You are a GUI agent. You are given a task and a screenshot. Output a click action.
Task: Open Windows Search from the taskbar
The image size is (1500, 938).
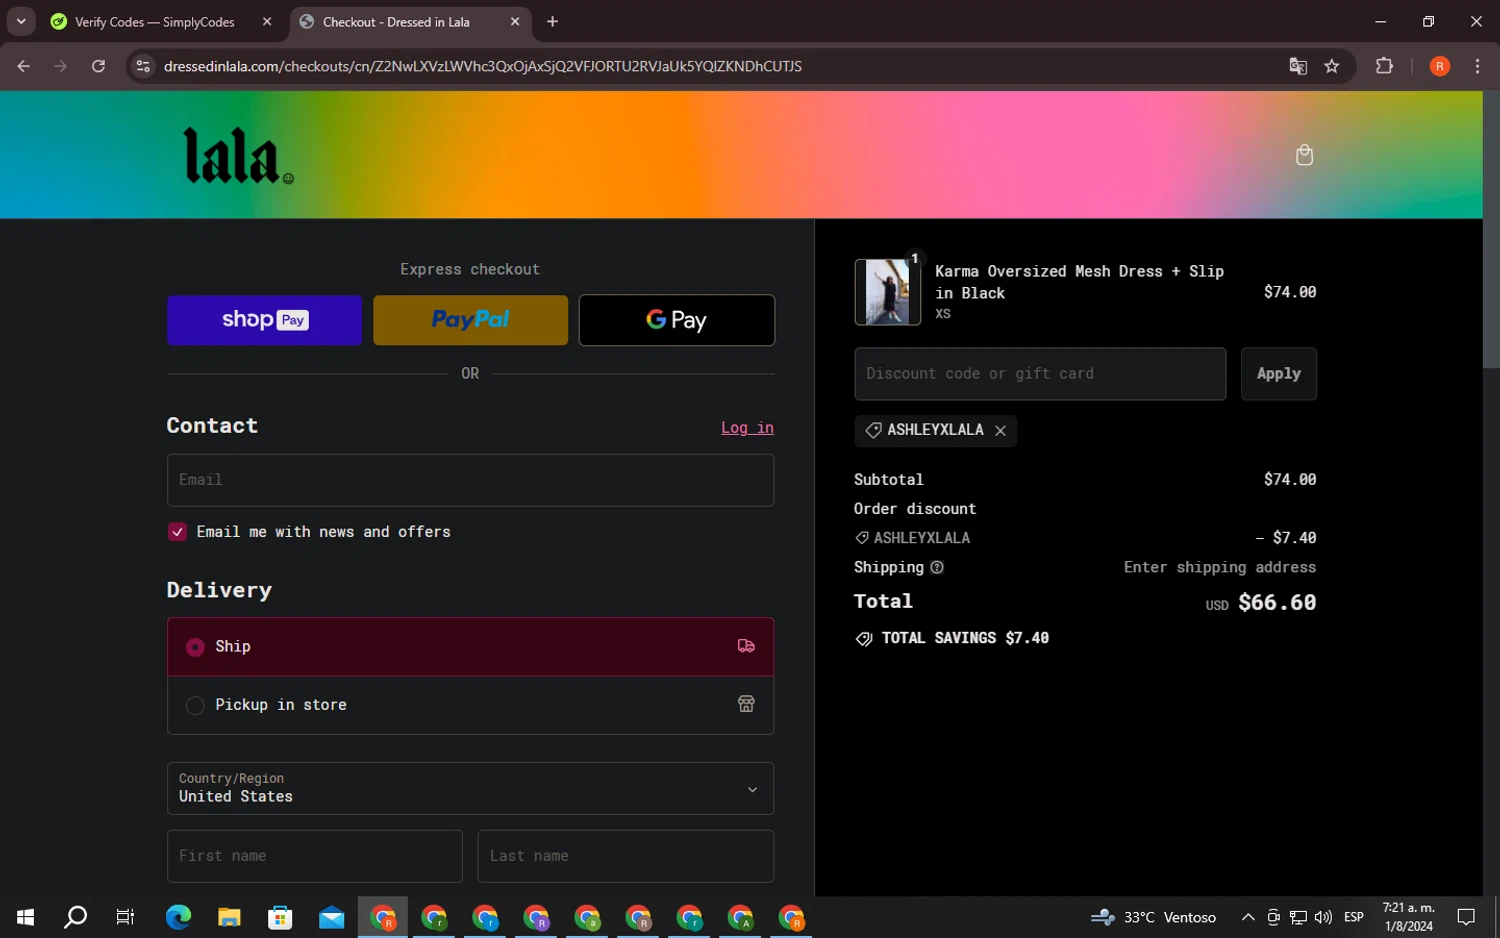[x=75, y=917]
